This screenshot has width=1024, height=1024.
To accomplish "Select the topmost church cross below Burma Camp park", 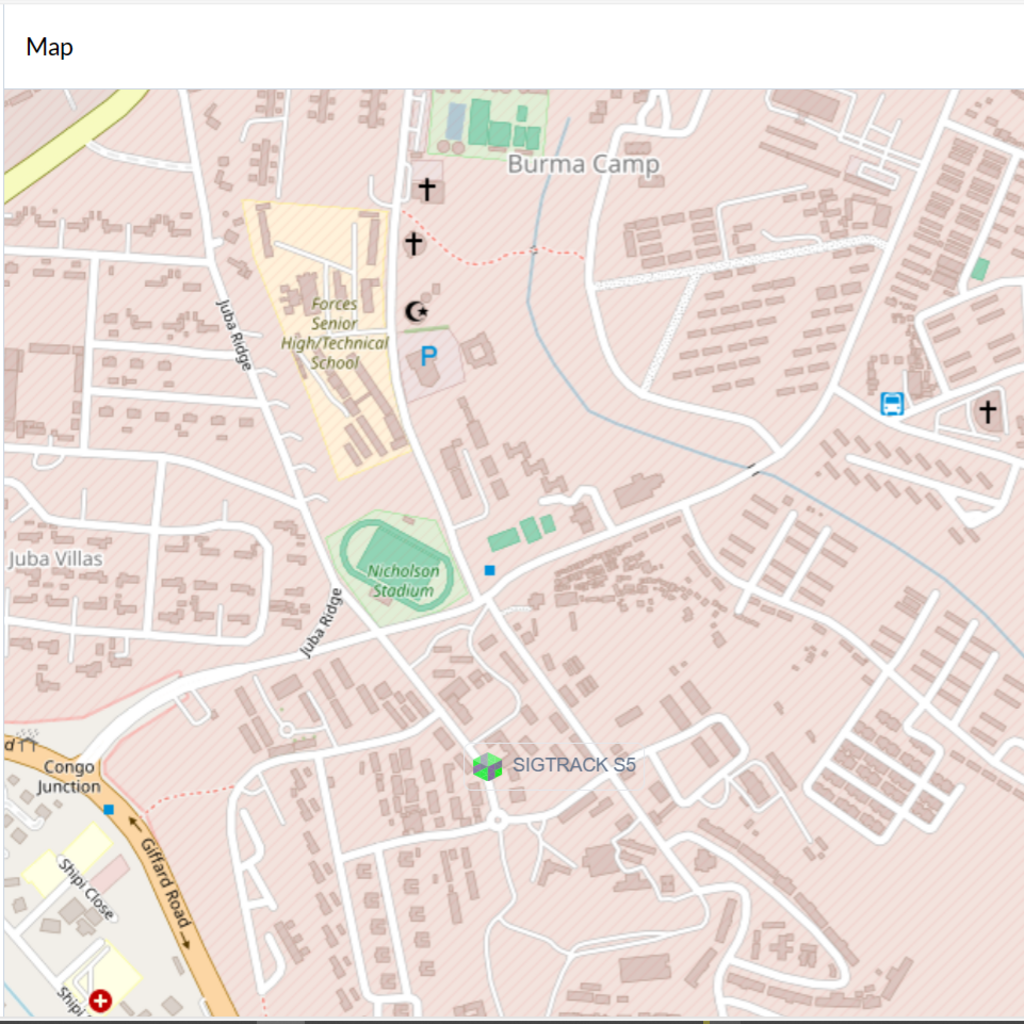I will coord(427,189).
